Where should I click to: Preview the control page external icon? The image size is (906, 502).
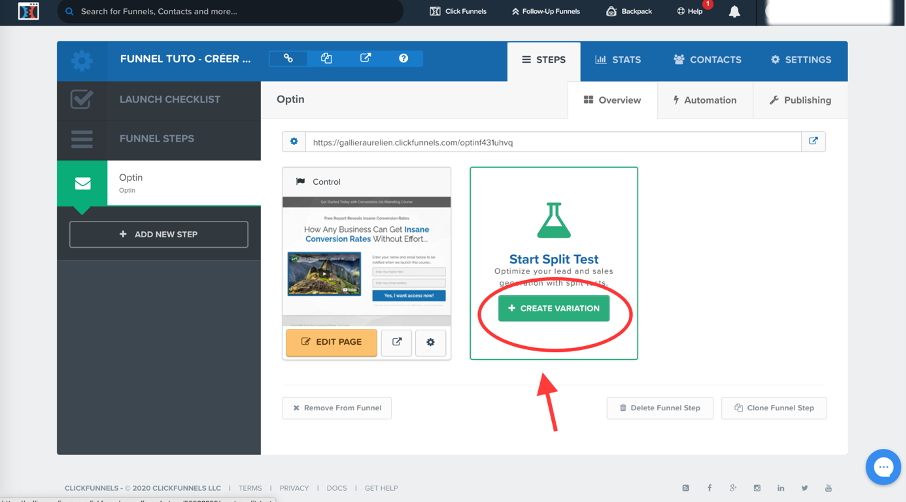point(397,342)
